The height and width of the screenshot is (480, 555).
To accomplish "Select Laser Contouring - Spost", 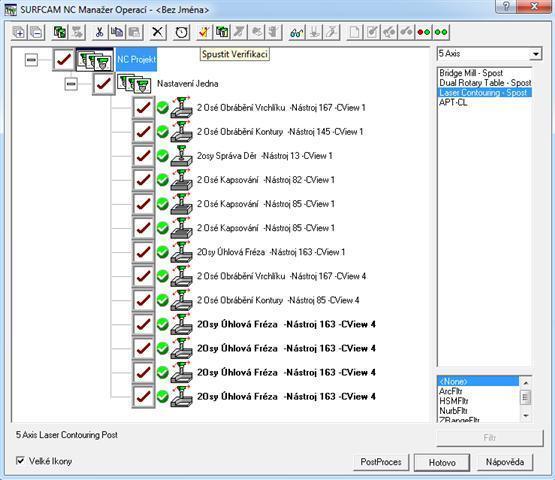I will point(485,93).
